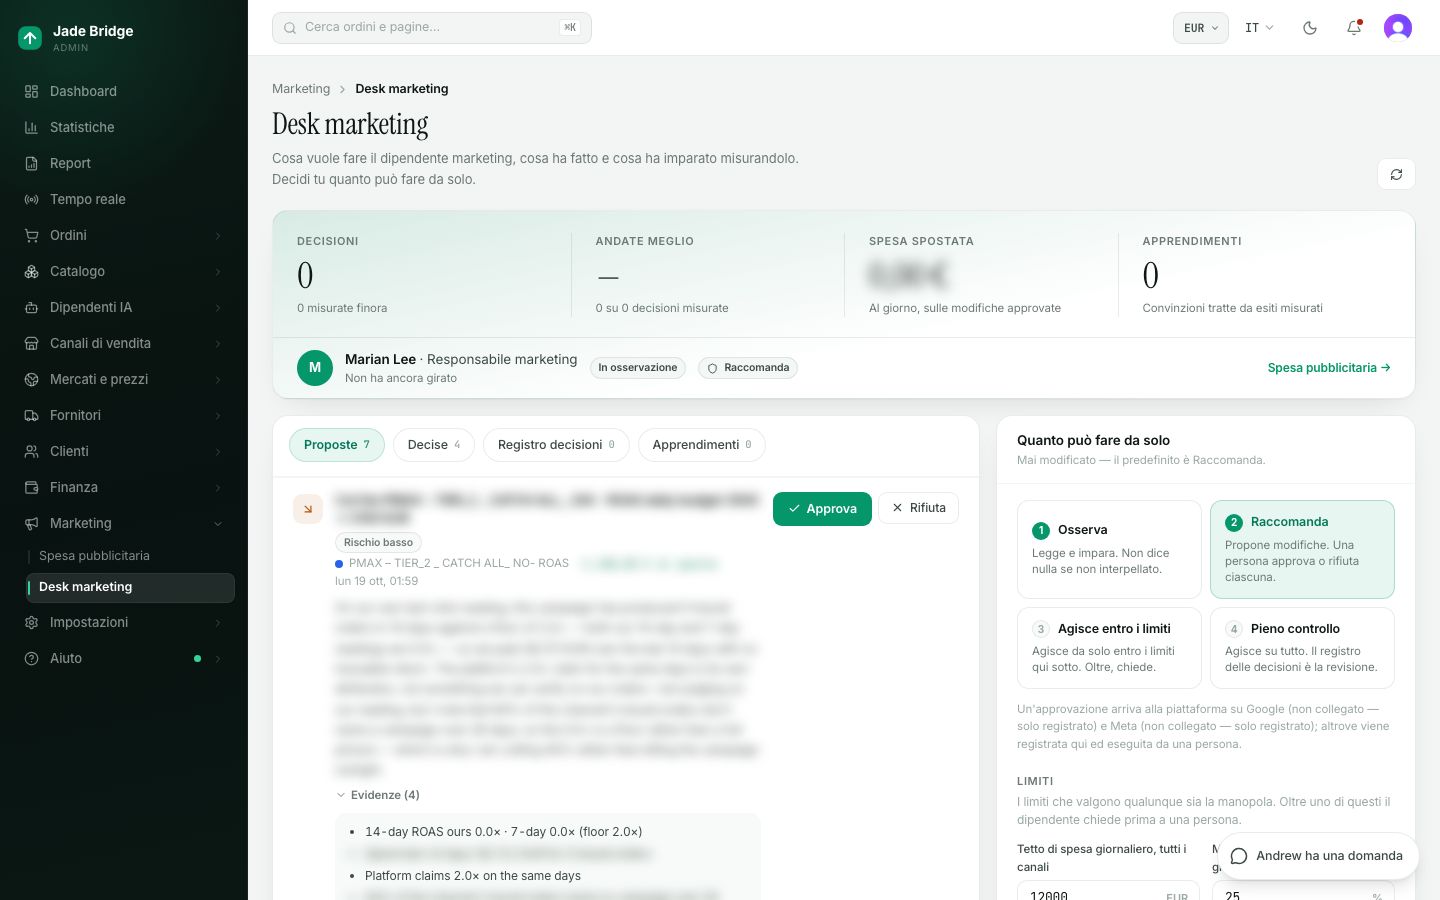Open the Finanza sidebar section

point(124,487)
